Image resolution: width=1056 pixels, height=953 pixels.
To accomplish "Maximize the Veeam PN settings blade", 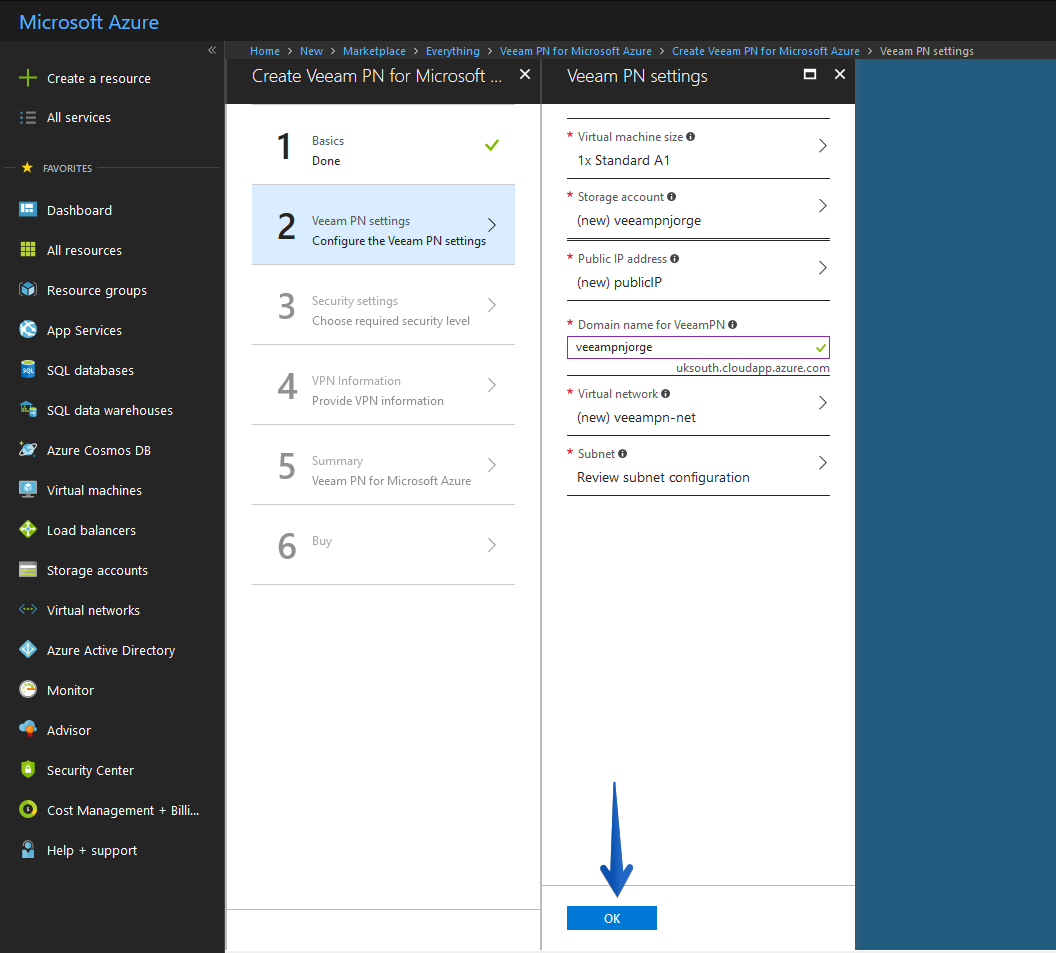I will point(810,75).
